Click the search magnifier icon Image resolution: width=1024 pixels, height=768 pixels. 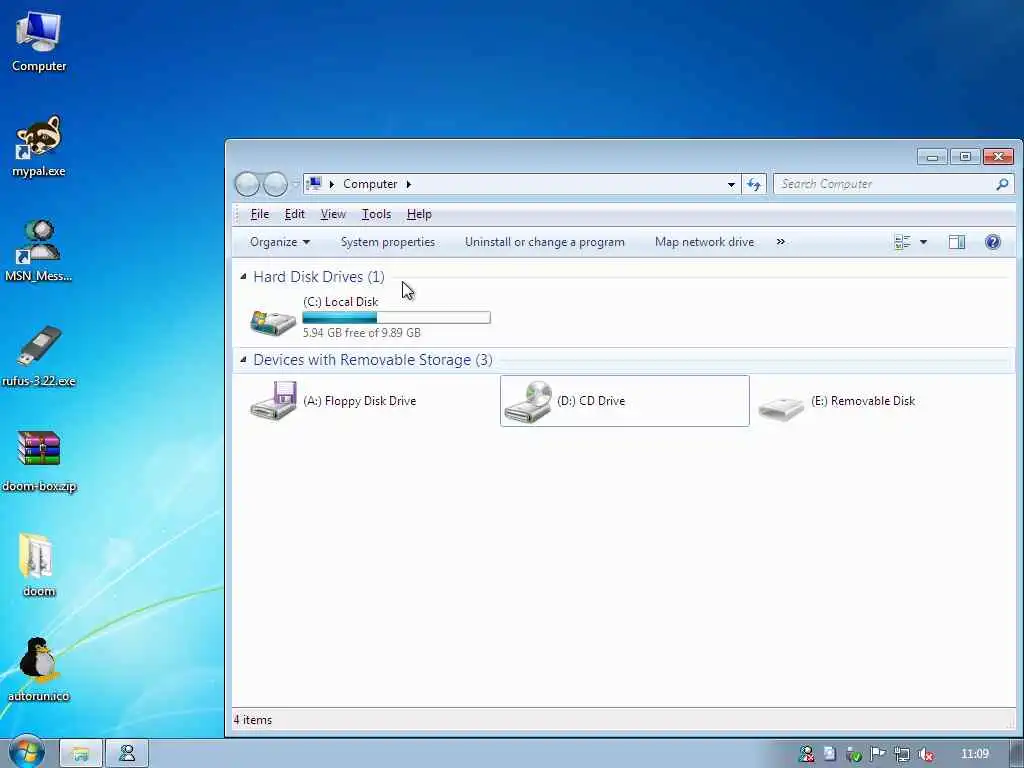(x=1002, y=184)
